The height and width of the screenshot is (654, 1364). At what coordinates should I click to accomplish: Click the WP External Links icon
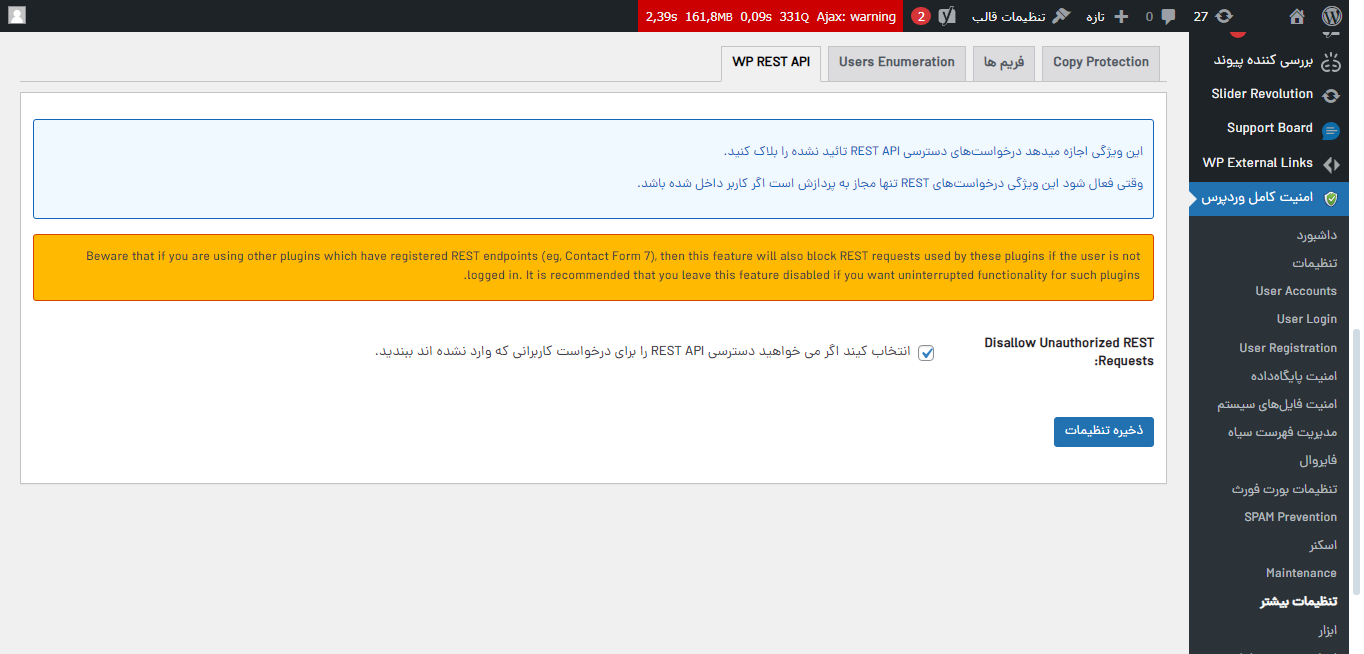1330,164
